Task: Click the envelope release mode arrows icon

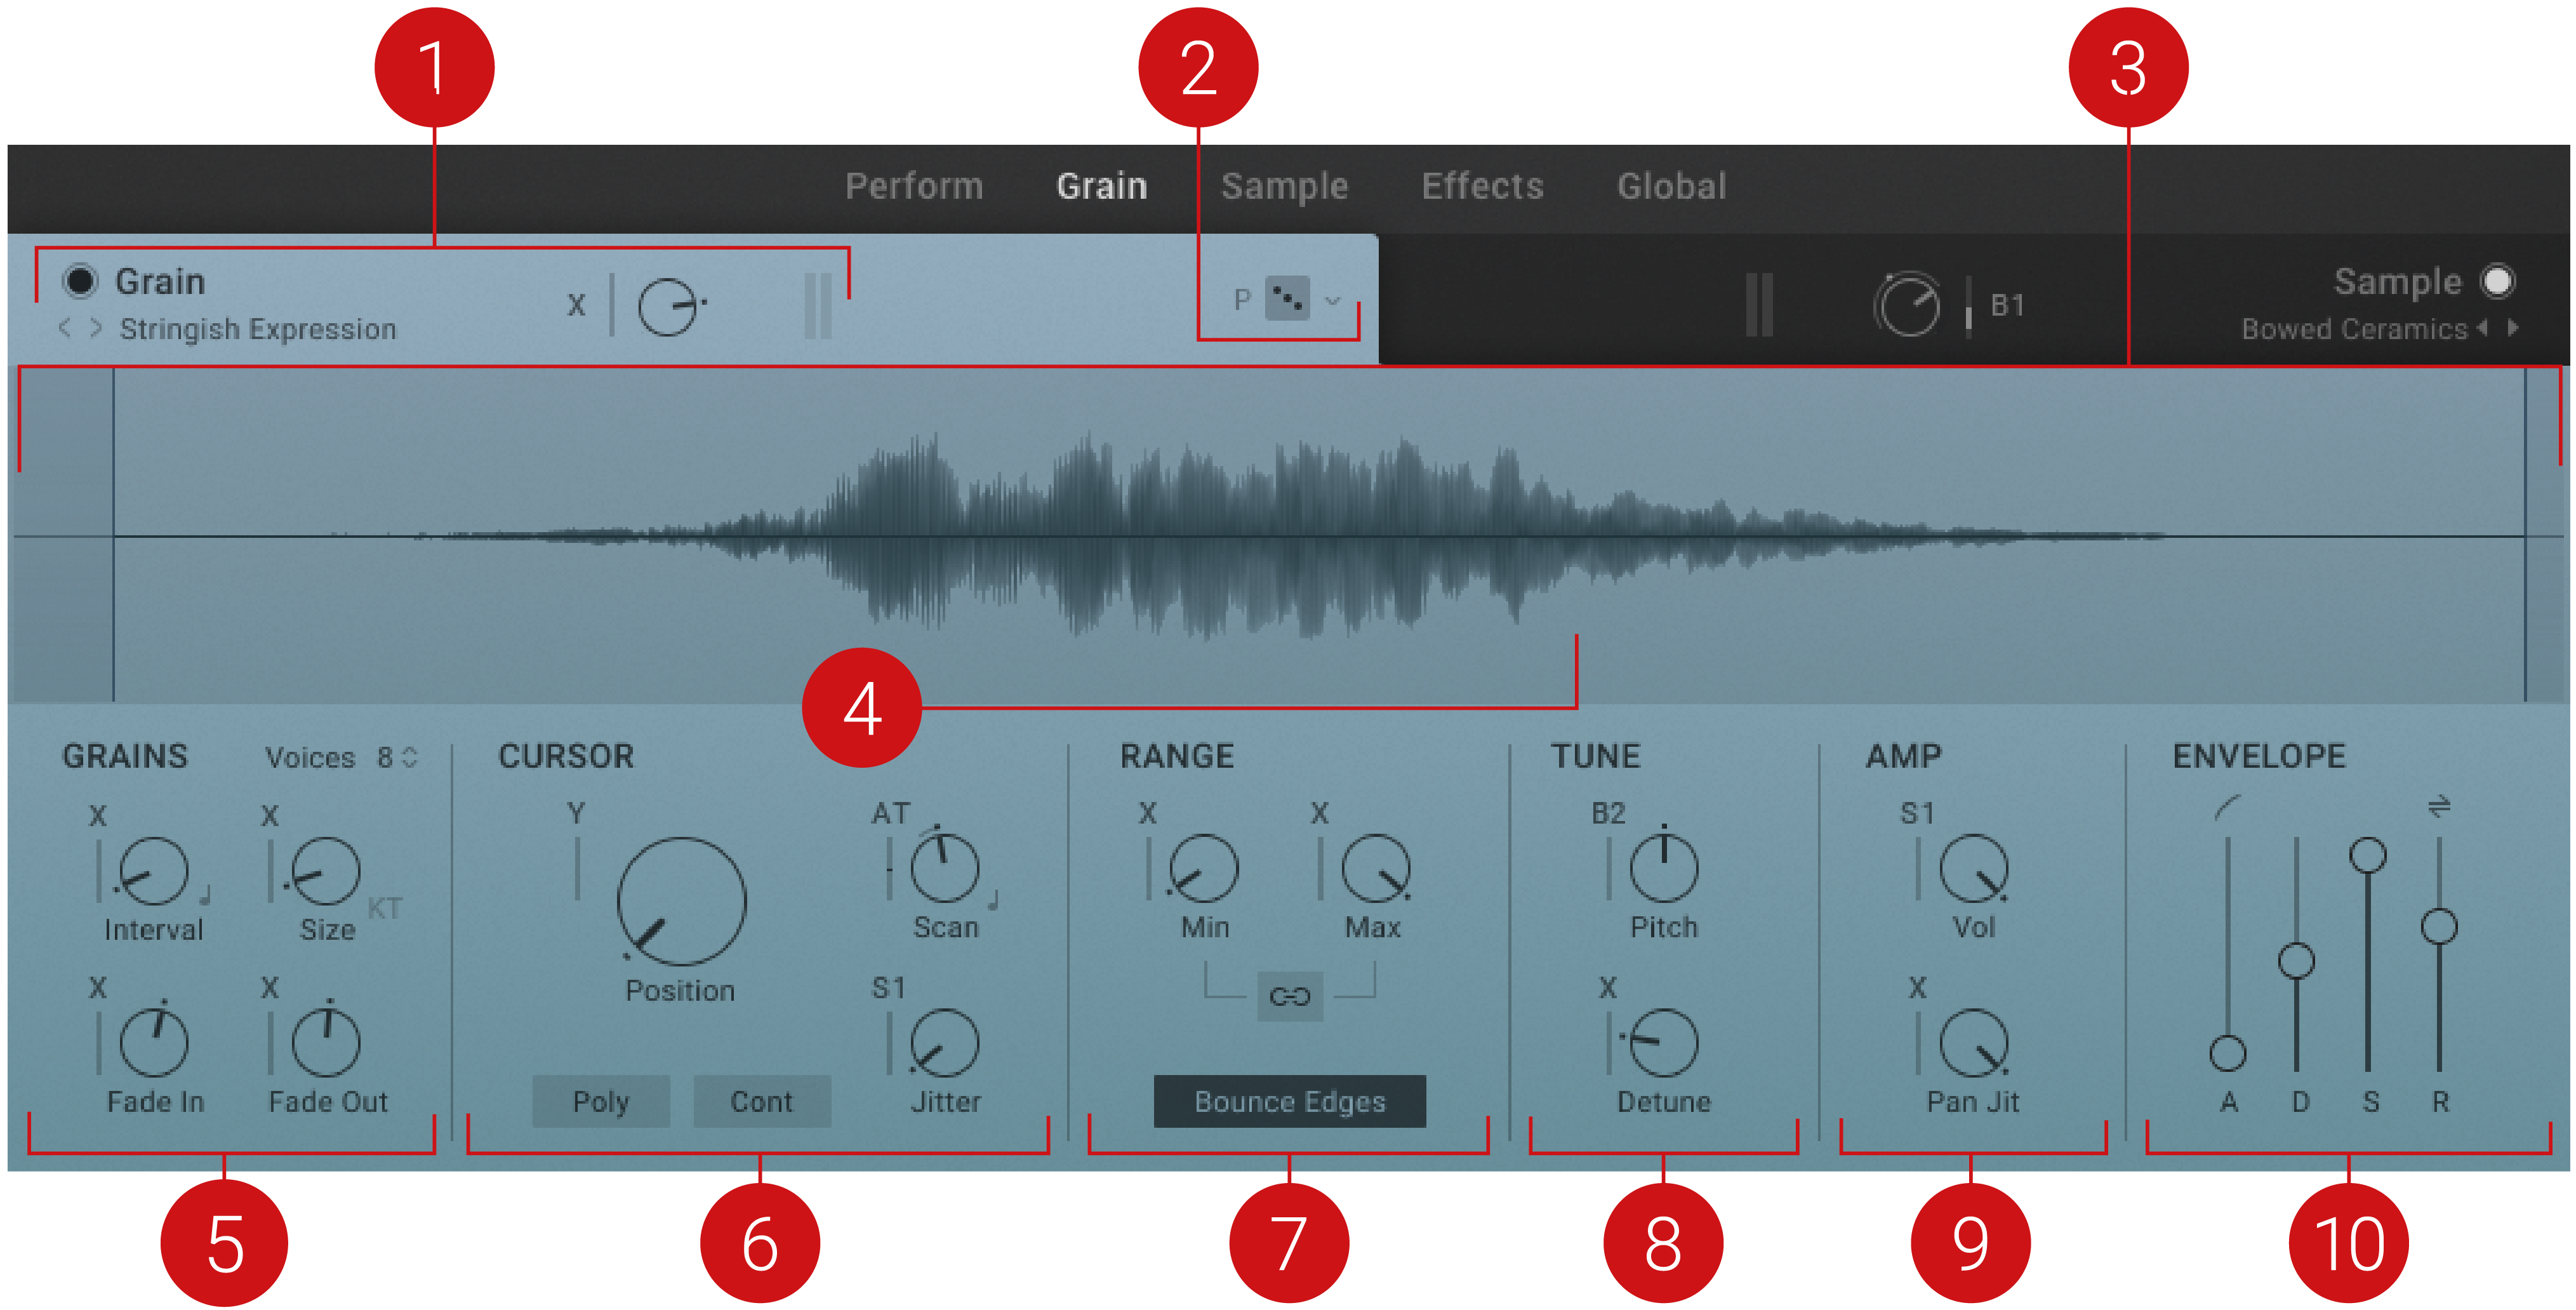Action: pos(2439,806)
